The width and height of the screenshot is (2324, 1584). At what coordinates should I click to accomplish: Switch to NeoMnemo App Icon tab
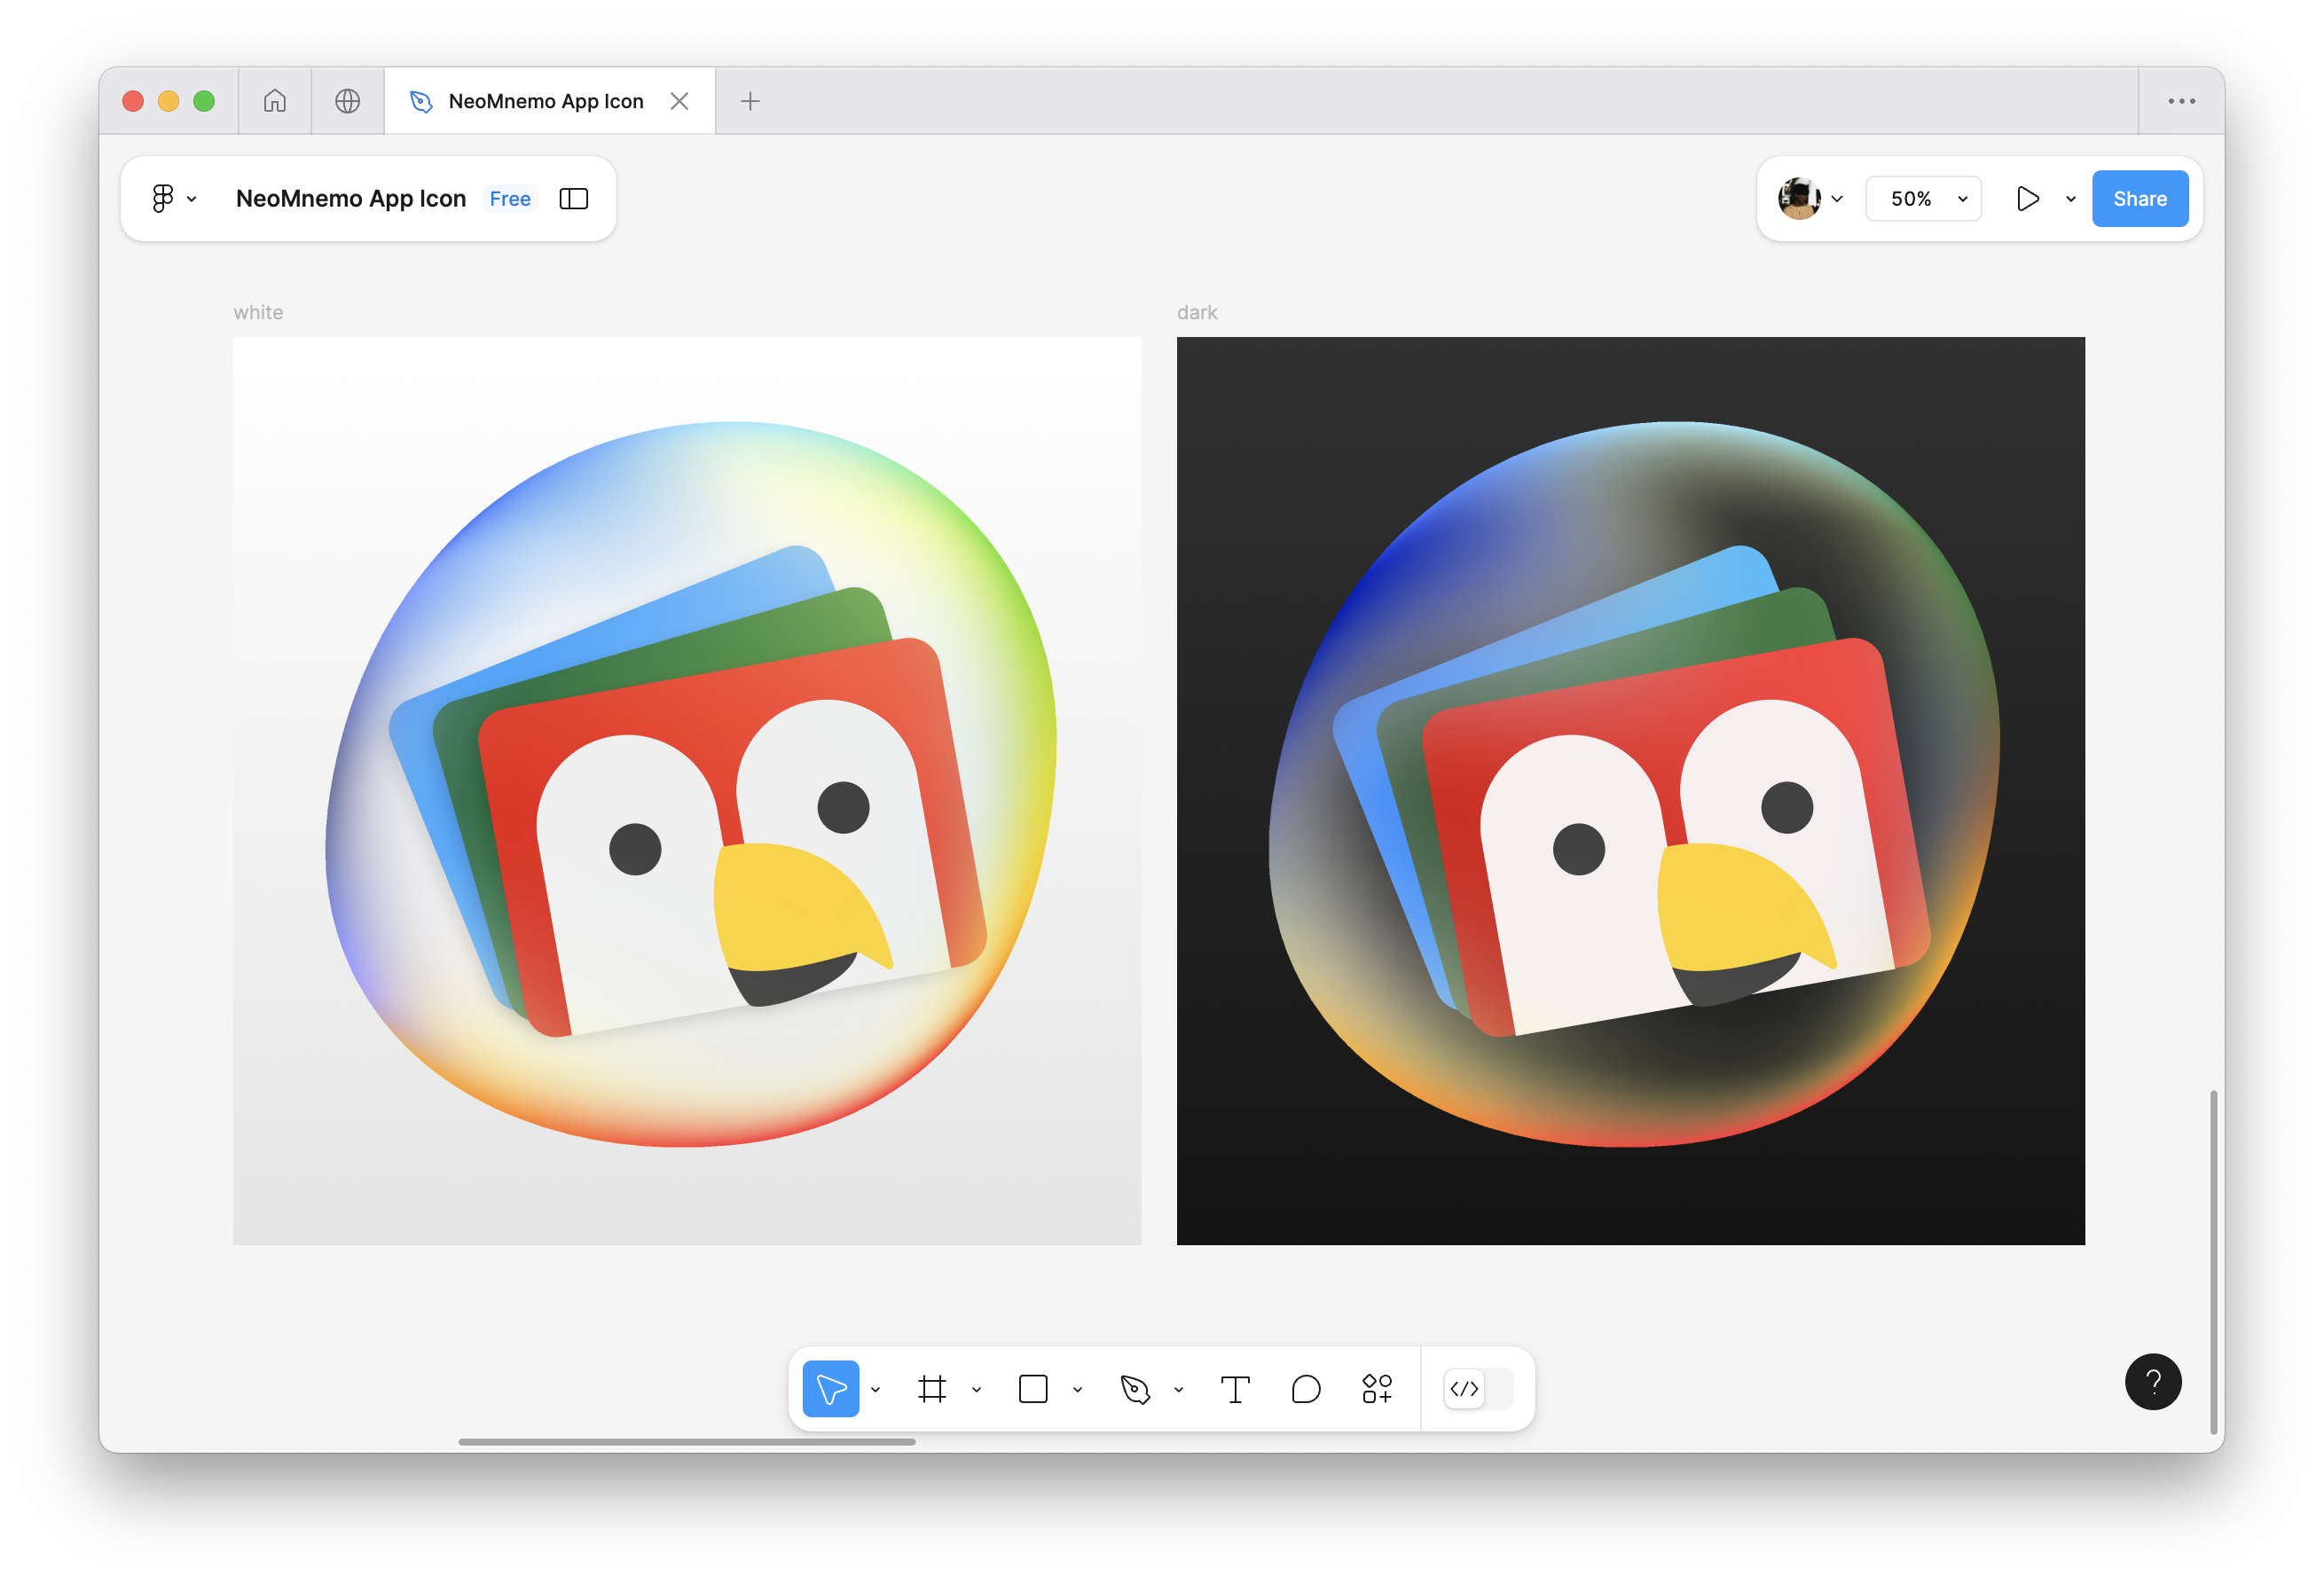(x=545, y=101)
